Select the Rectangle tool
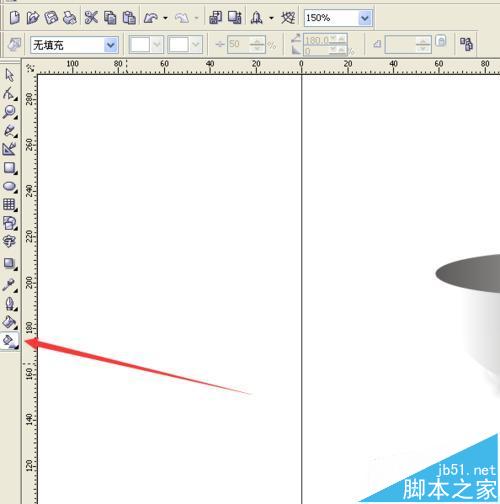500x504 pixels. coord(10,168)
